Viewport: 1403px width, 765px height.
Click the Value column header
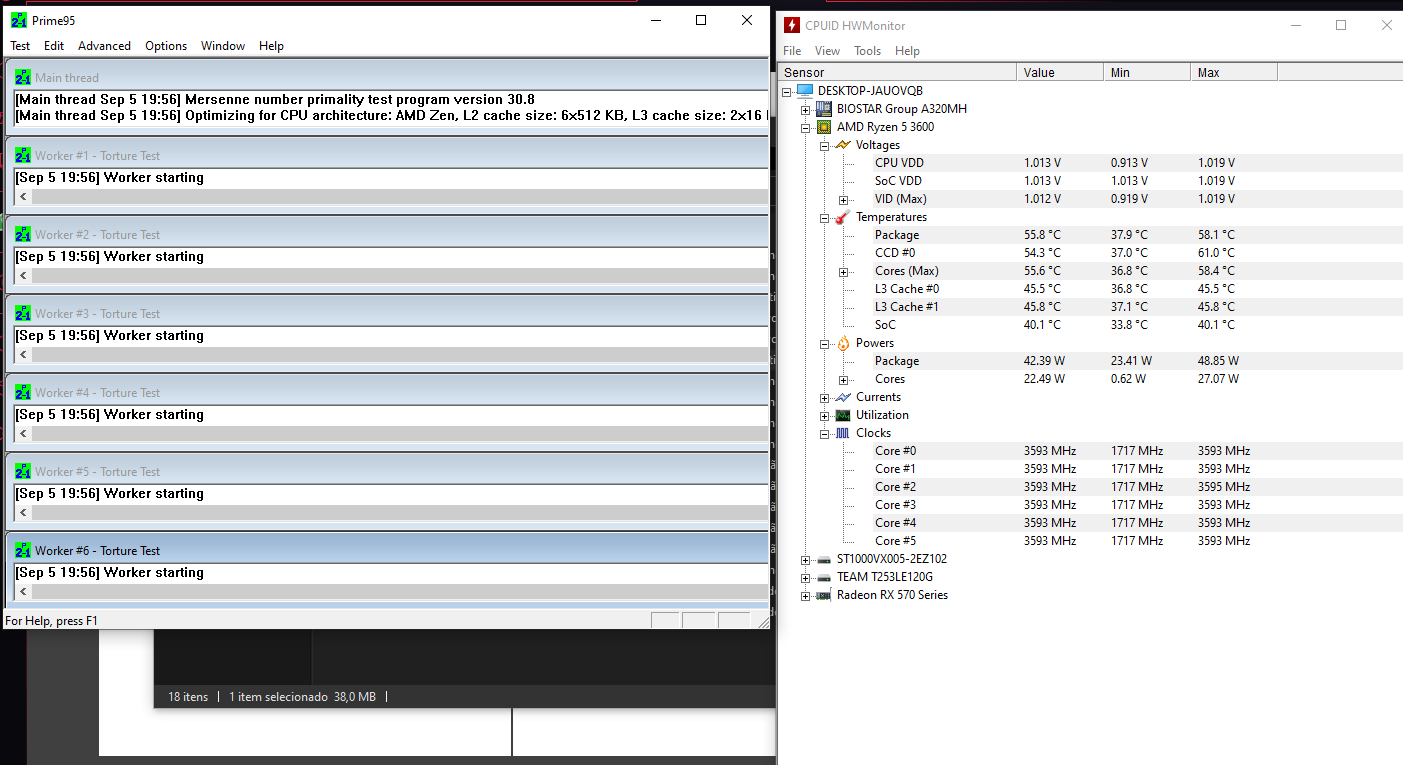[1061, 72]
